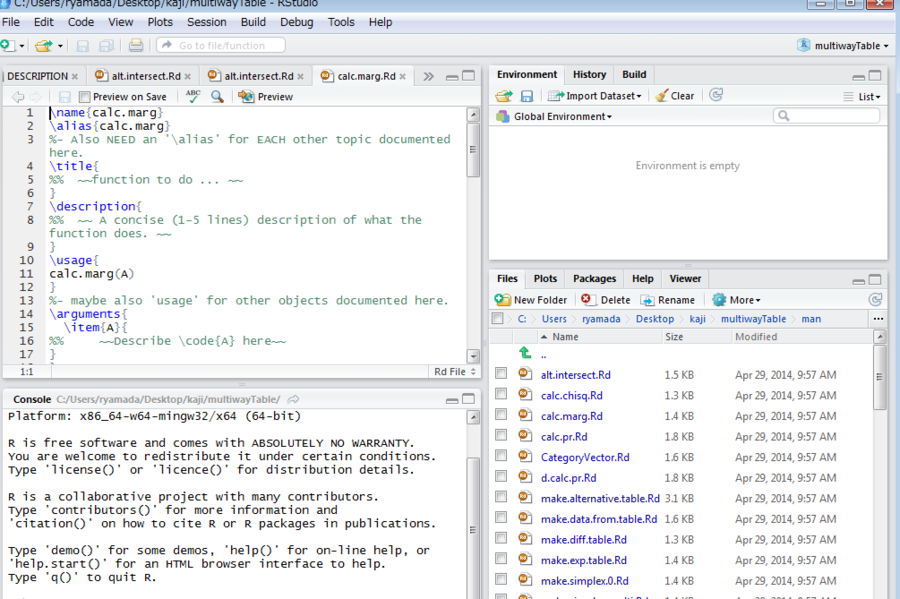Open the make.diff.table.Rd file link
The image size is (900, 599).
coord(583,540)
